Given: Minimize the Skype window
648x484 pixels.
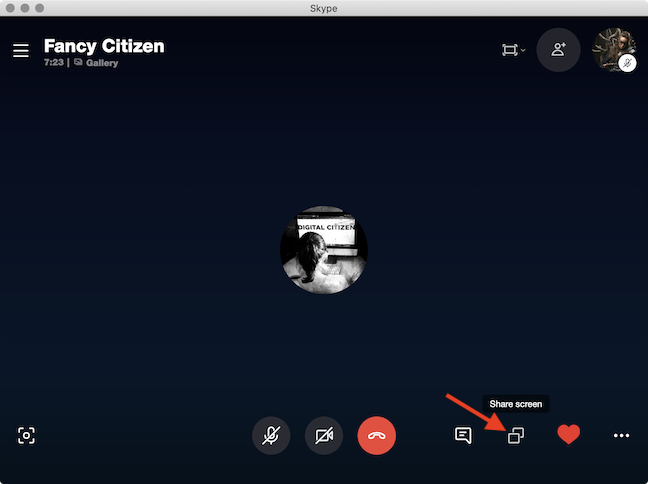Looking at the screenshot, I should click(x=25, y=8).
